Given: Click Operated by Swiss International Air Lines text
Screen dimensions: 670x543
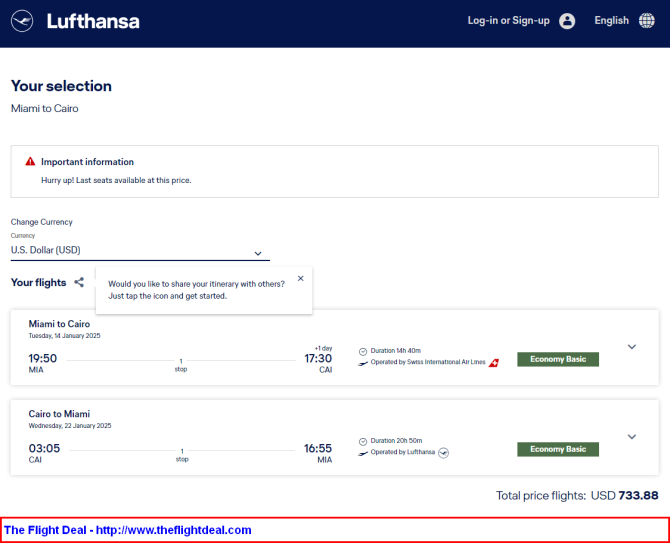Looking at the screenshot, I should tap(428, 362).
